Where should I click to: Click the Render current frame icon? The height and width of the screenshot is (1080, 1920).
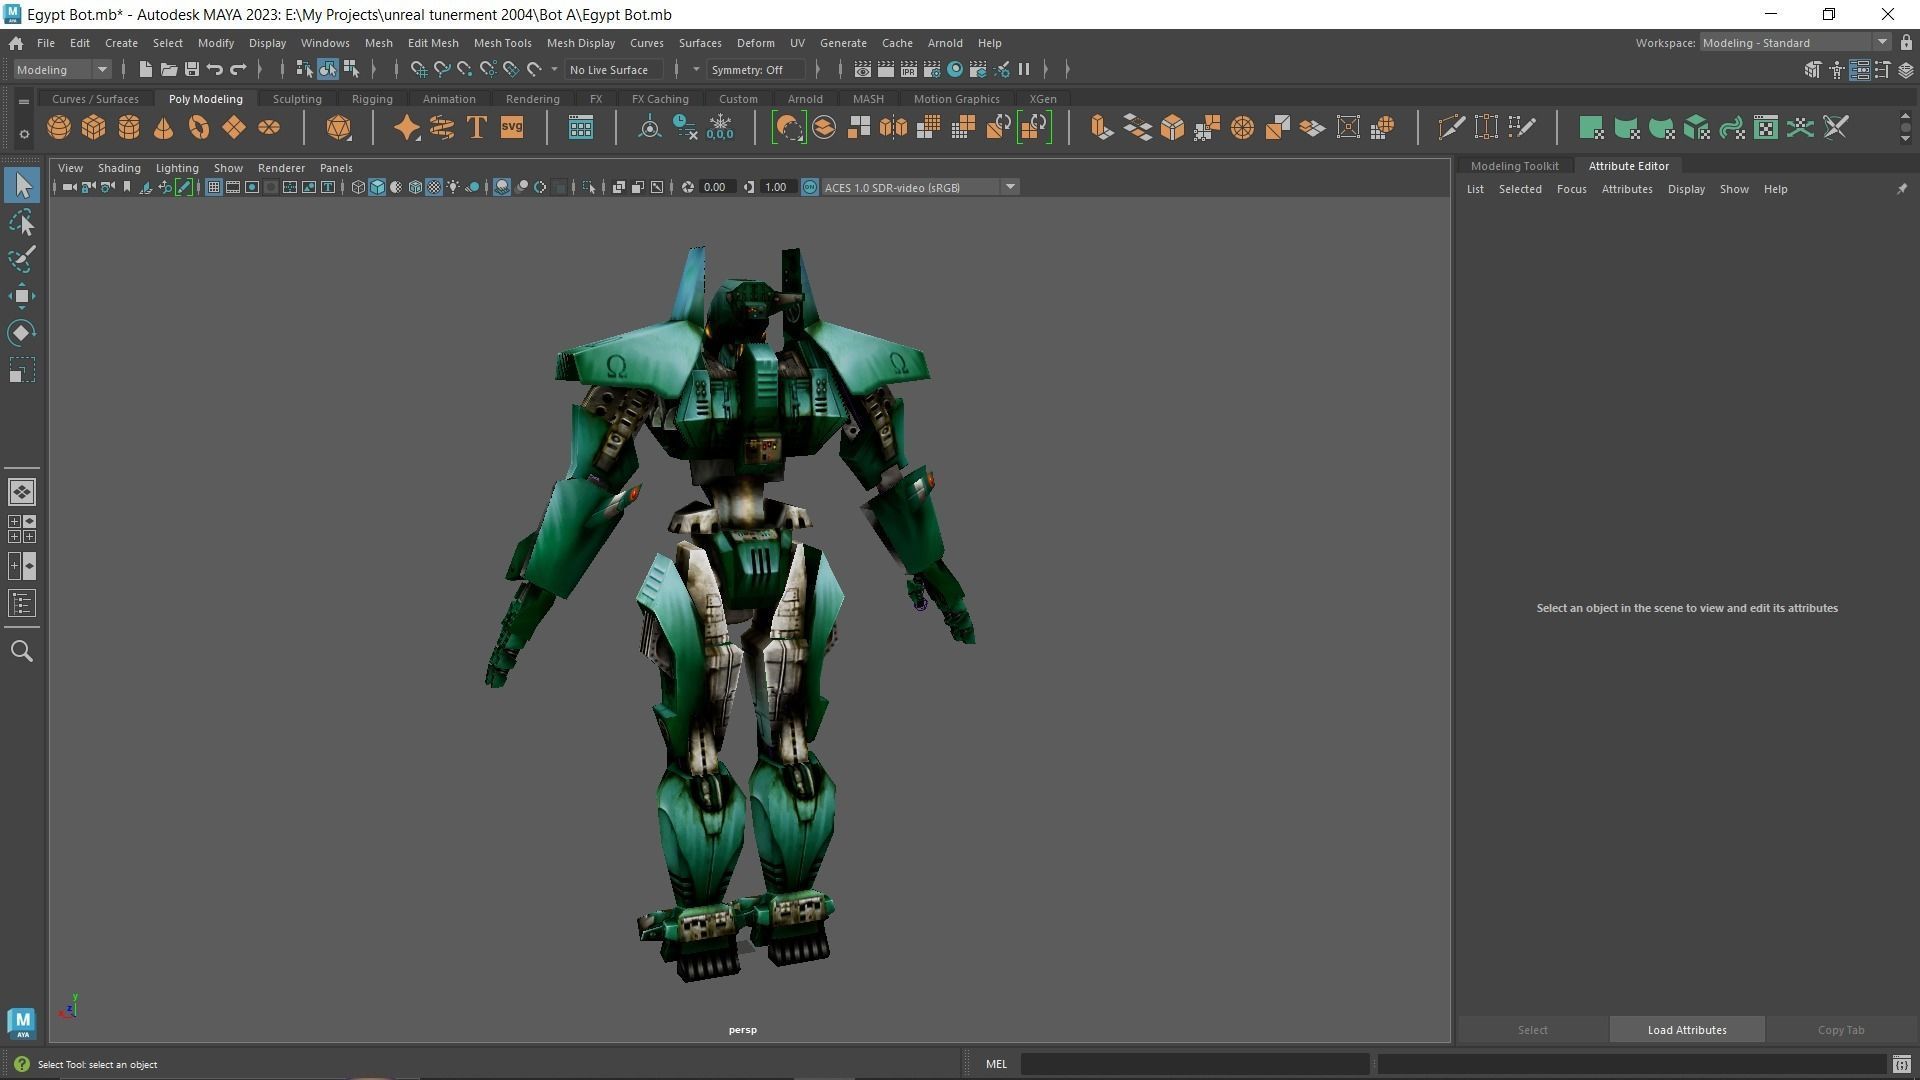click(x=885, y=69)
